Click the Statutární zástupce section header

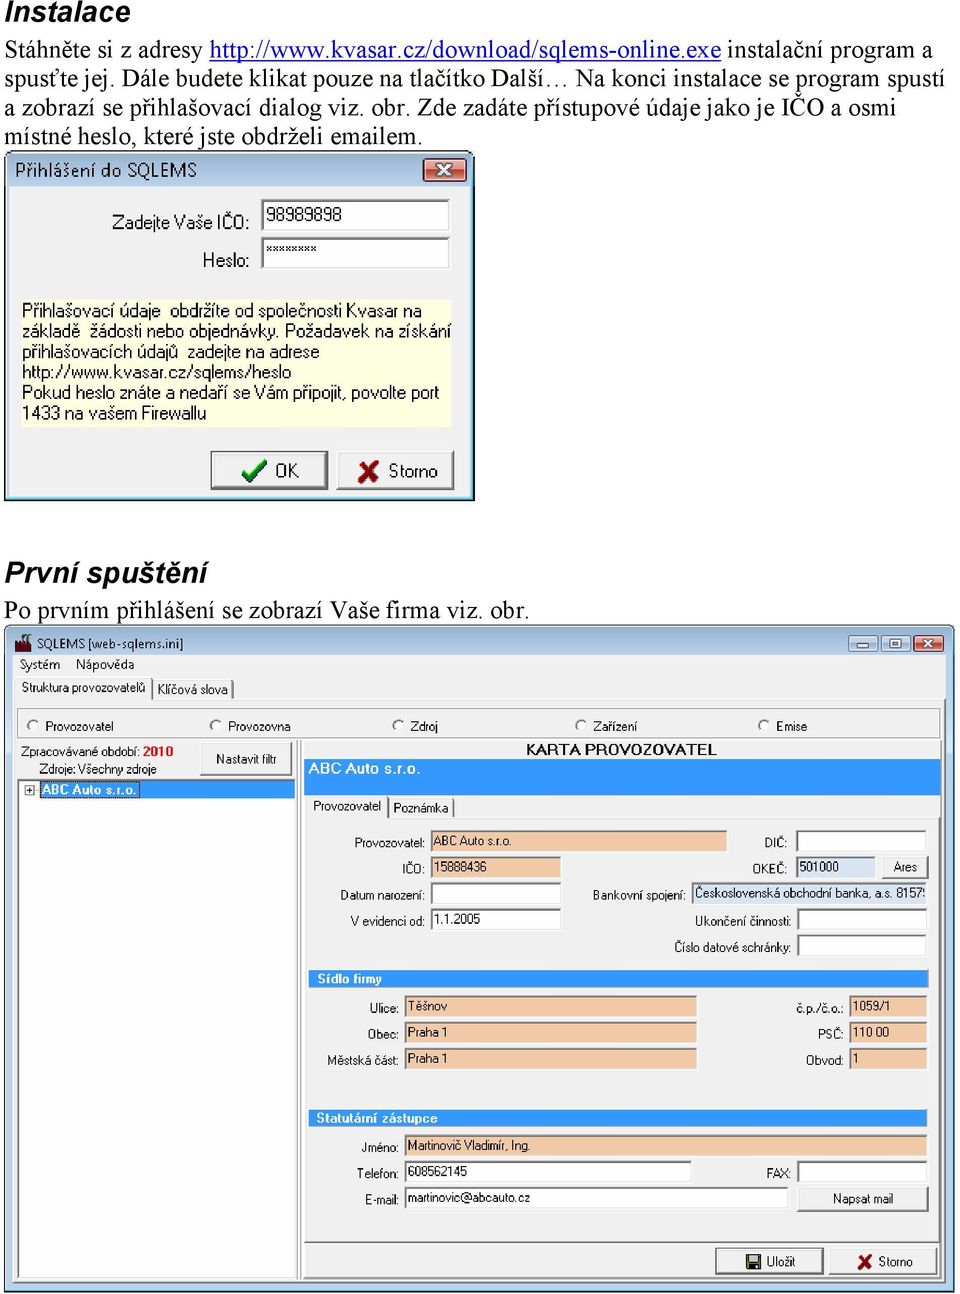click(x=618, y=1118)
